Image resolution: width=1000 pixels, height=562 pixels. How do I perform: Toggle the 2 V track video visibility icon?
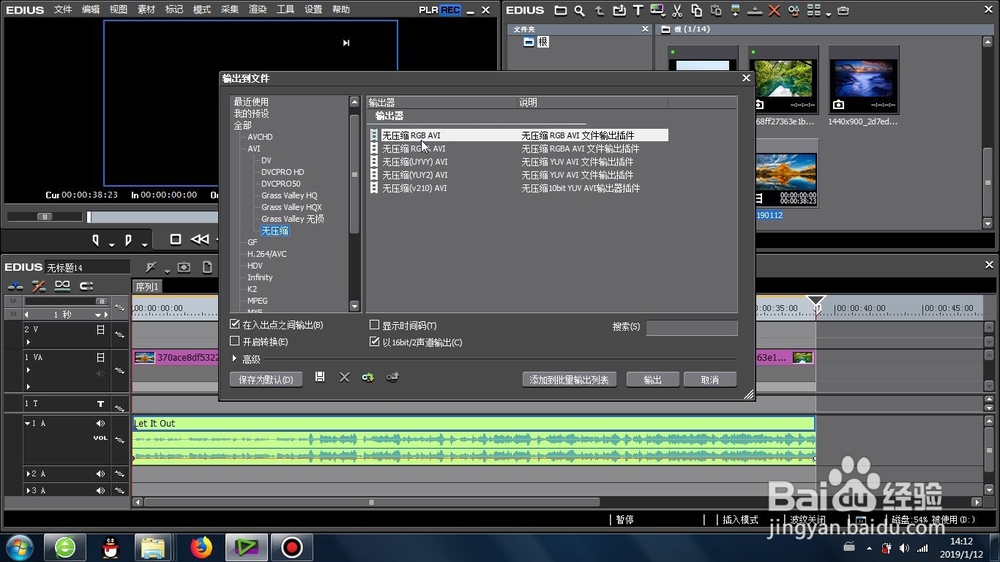pos(100,330)
